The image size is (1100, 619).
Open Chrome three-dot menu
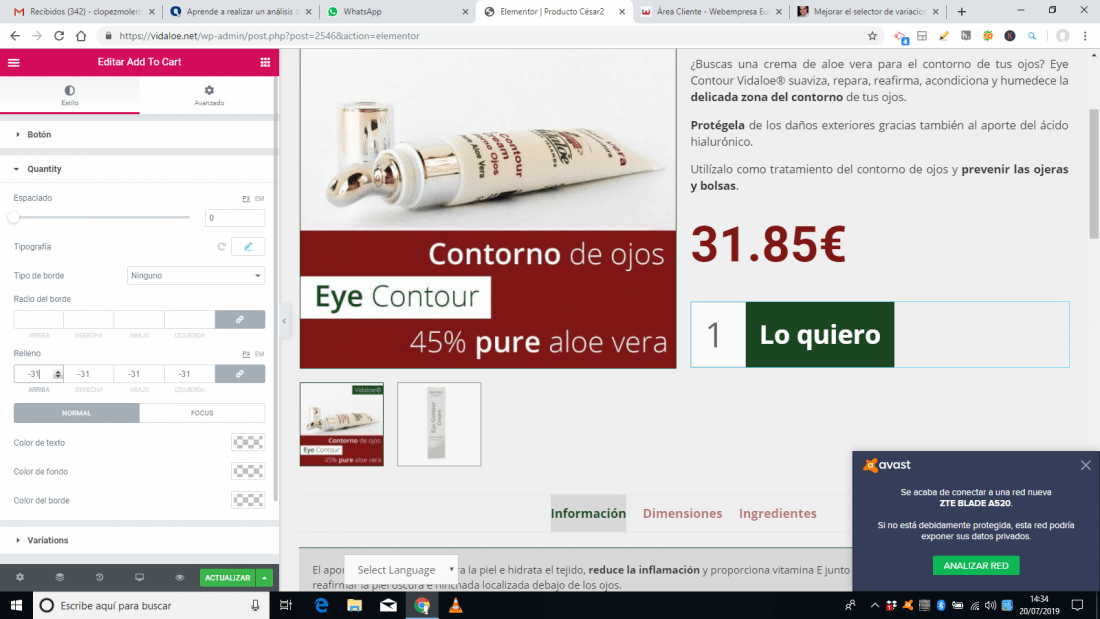coord(1085,36)
